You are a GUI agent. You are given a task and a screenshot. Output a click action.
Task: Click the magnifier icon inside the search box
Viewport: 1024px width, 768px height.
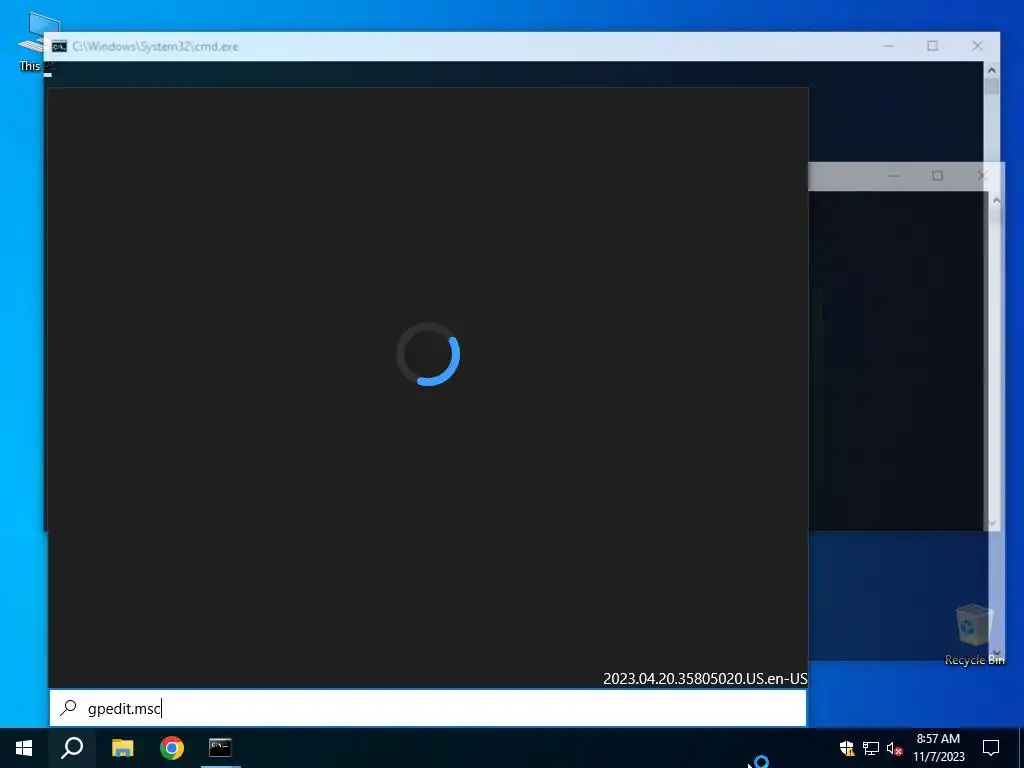[x=68, y=708]
